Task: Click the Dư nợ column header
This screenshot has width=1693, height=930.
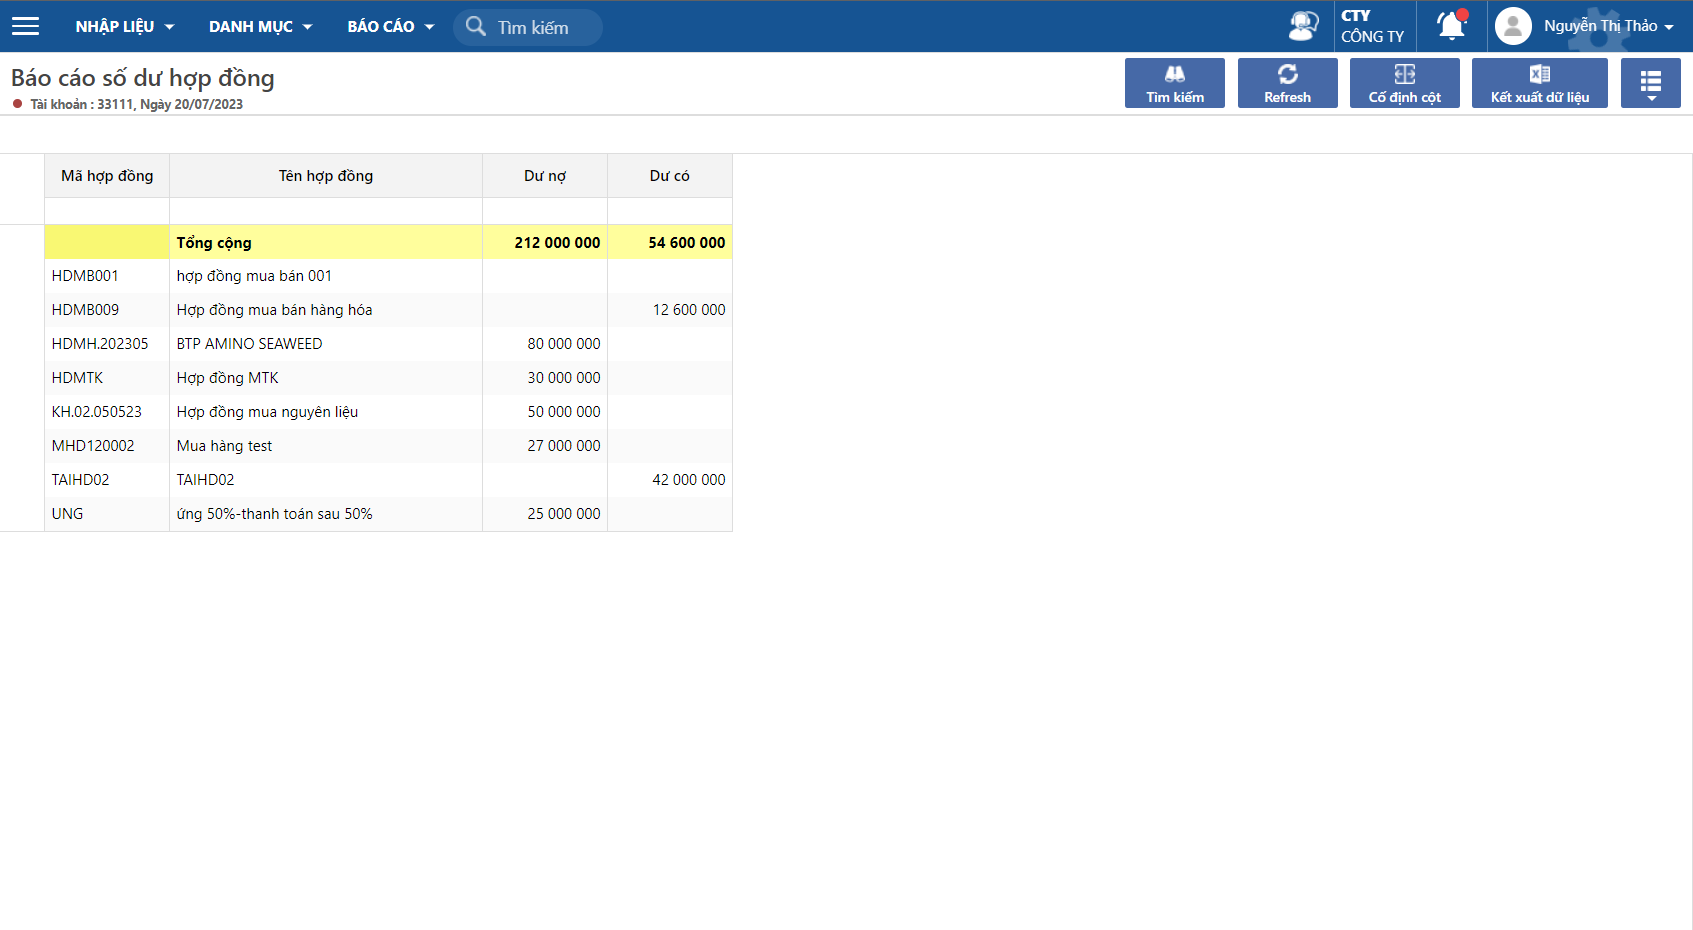Action: tap(544, 176)
